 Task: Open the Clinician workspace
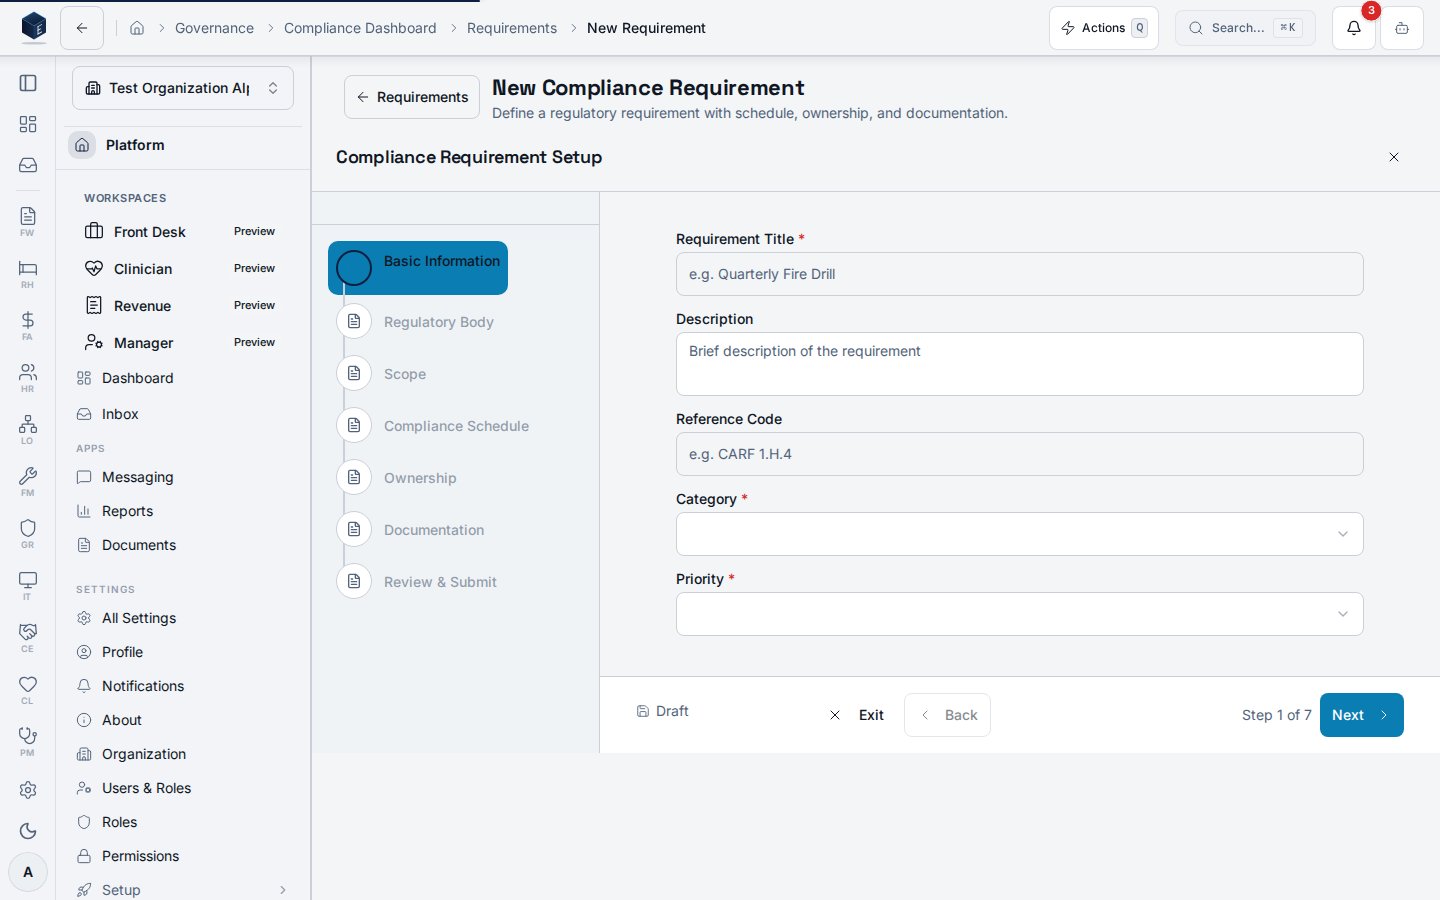[x=183, y=269]
